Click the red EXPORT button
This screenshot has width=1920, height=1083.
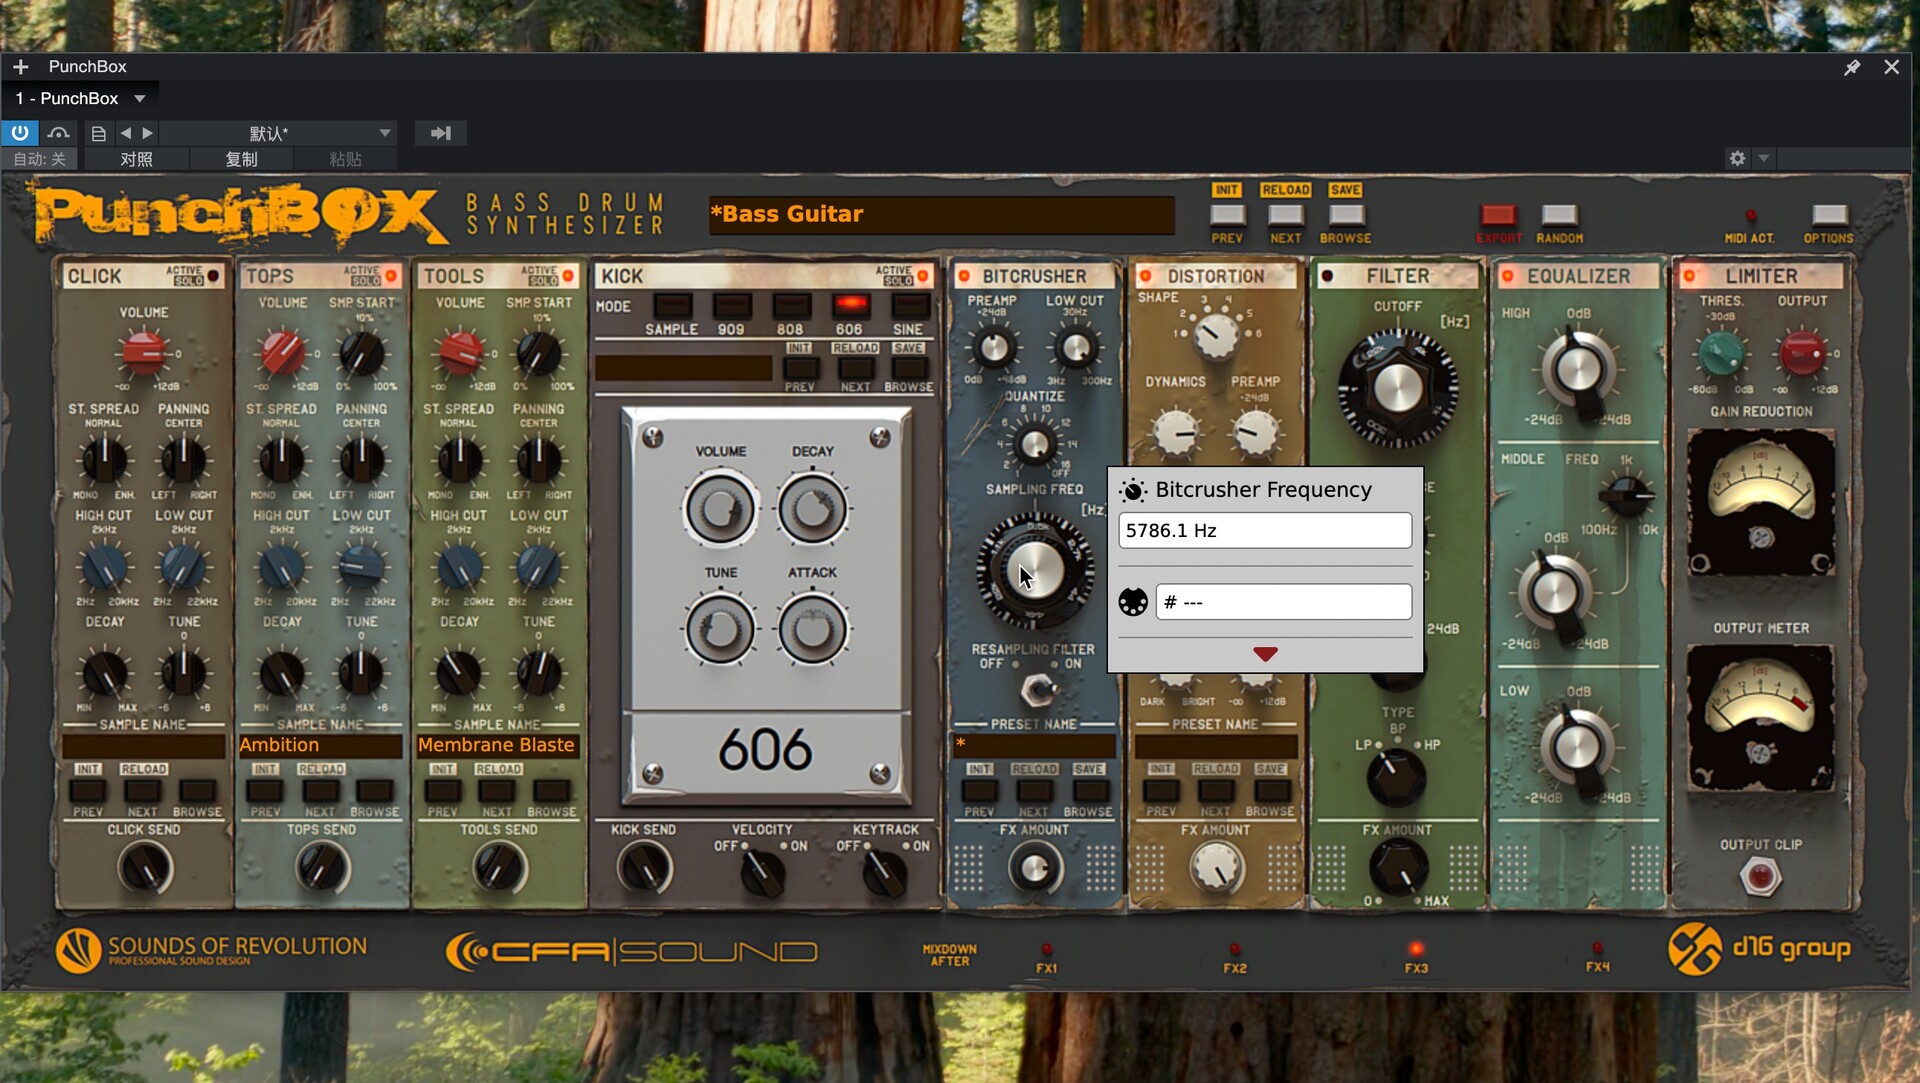point(1498,216)
